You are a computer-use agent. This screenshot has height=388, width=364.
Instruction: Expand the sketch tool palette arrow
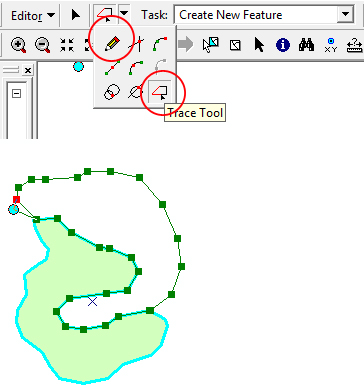124,14
